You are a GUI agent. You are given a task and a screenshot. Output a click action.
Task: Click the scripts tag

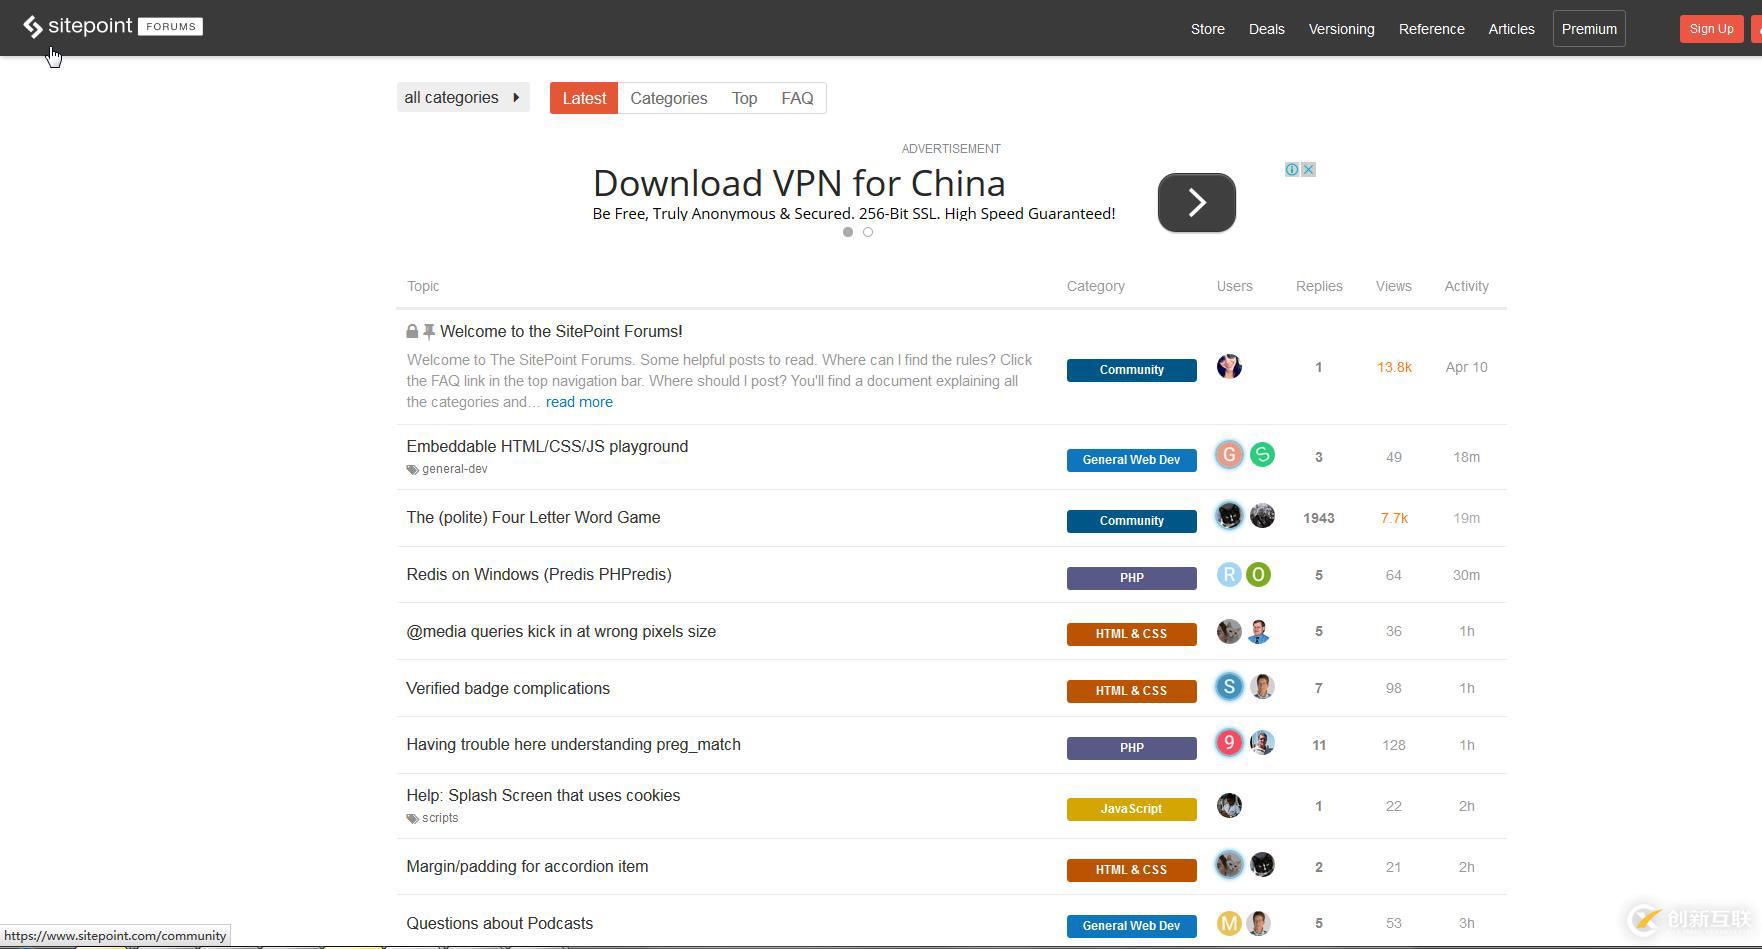coord(440,818)
